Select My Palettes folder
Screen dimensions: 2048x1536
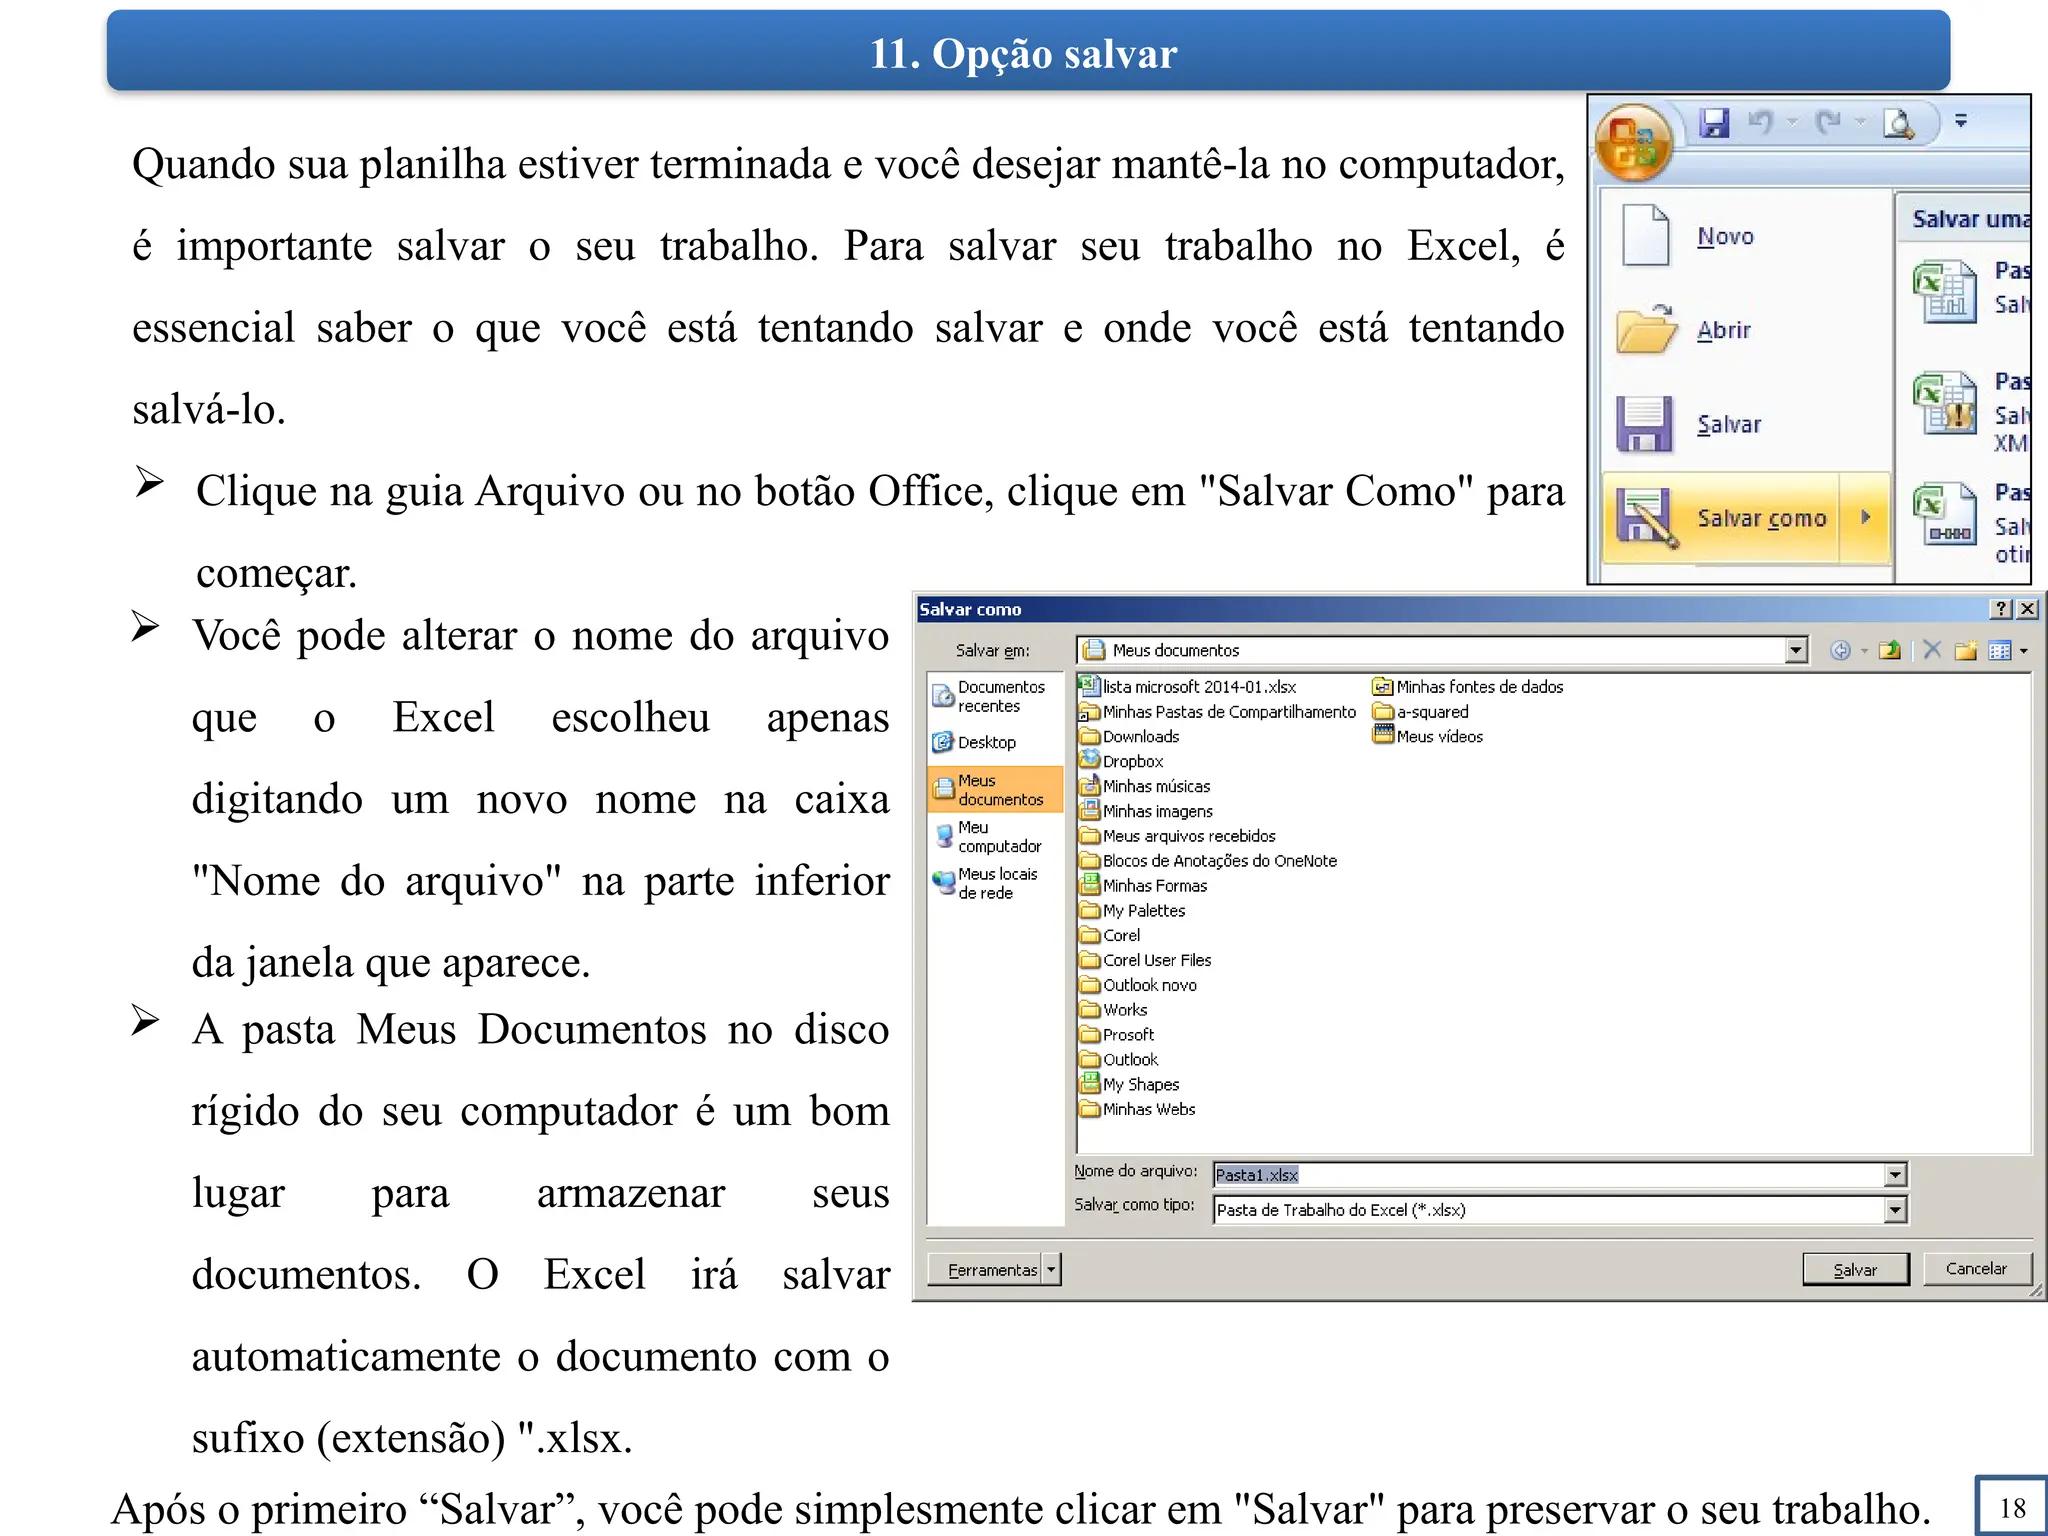point(1133,911)
